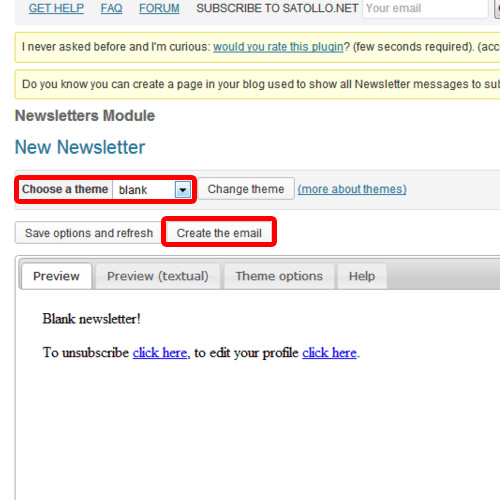Click 'Blank newsletter!' preview text
500x500 pixels.
point(91,319)
